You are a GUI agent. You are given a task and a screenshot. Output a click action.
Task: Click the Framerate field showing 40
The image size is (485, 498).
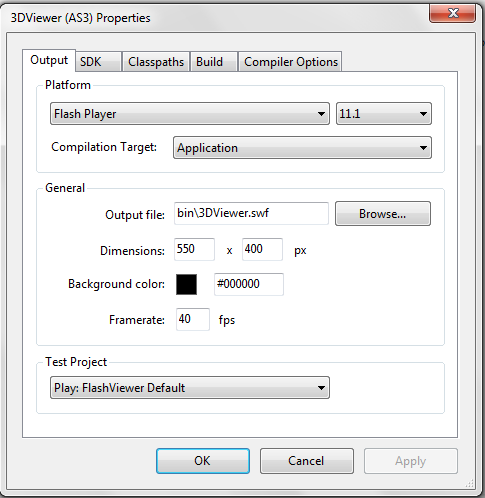pyautogui.click(x=193, y=319)
